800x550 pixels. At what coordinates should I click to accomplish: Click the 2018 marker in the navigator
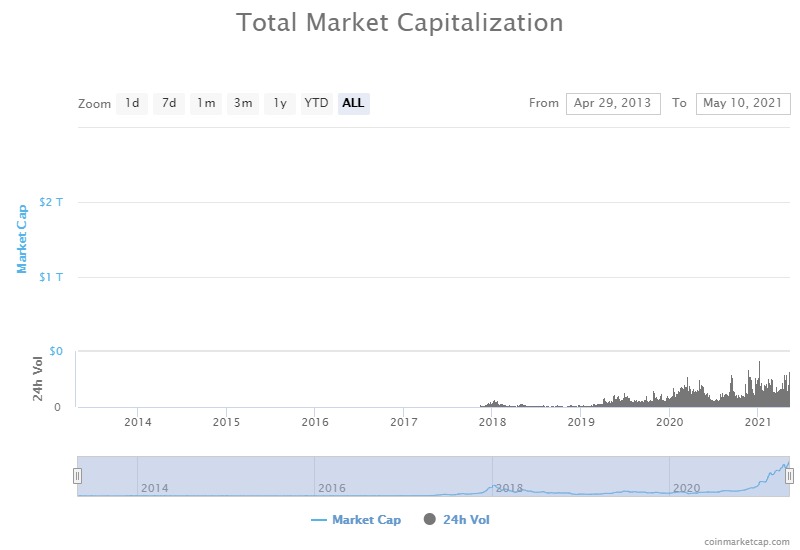(x=509, y=488)
